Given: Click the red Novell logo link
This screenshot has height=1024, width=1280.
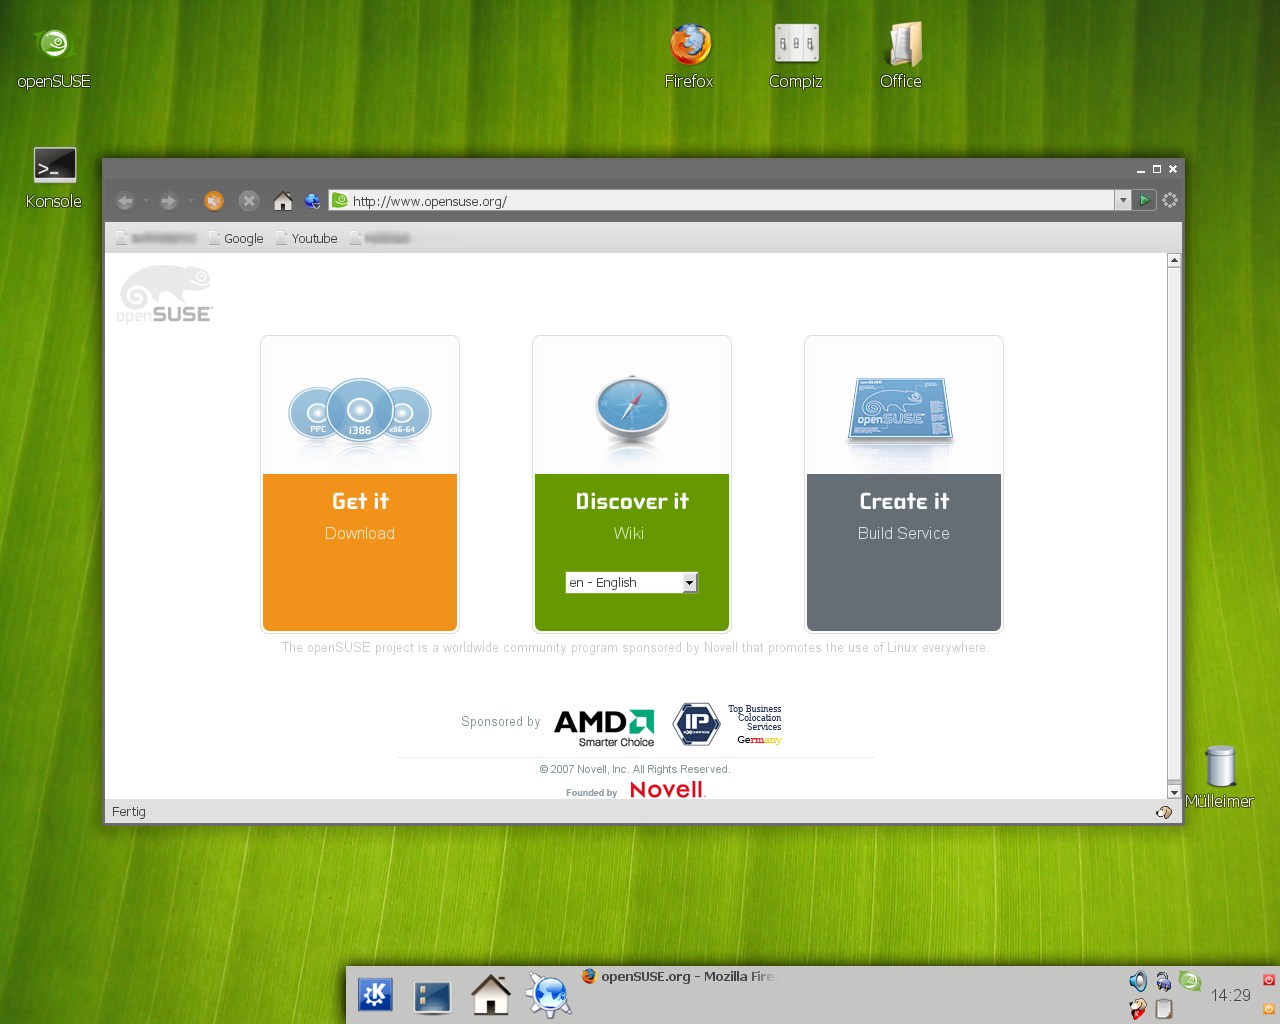Looking at the screenshot, I should (x=667, y=789).
